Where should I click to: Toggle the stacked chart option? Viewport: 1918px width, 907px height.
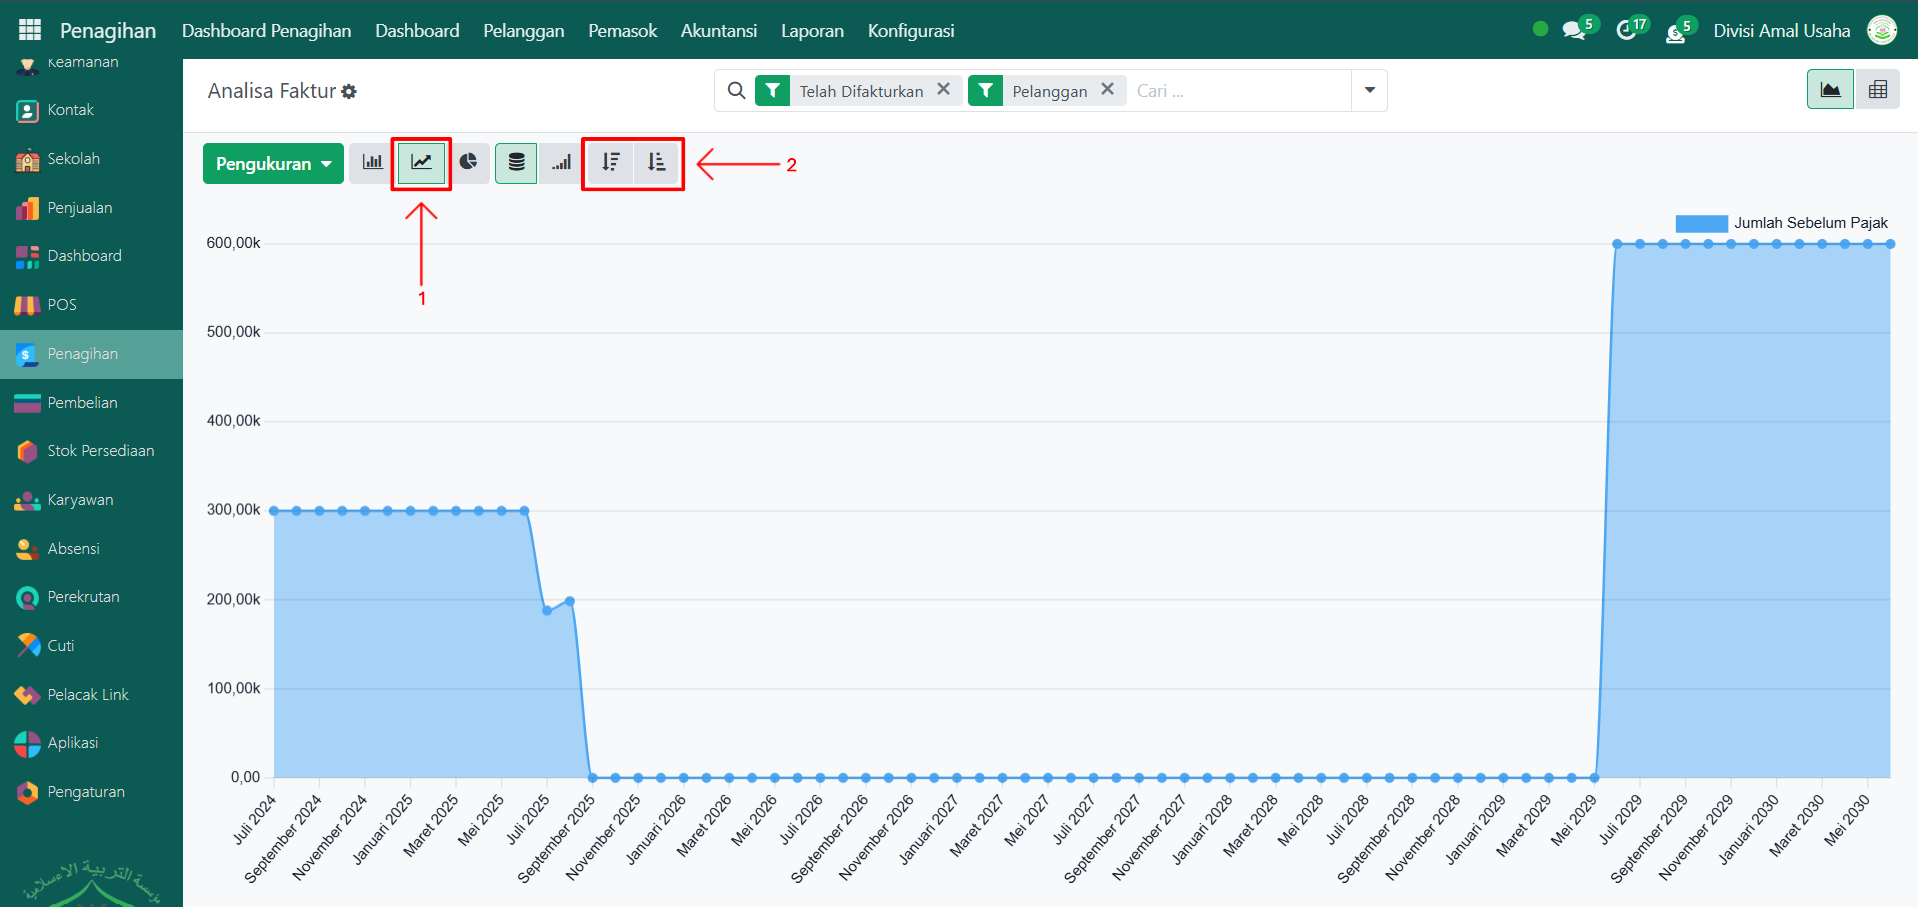point(516,163)
